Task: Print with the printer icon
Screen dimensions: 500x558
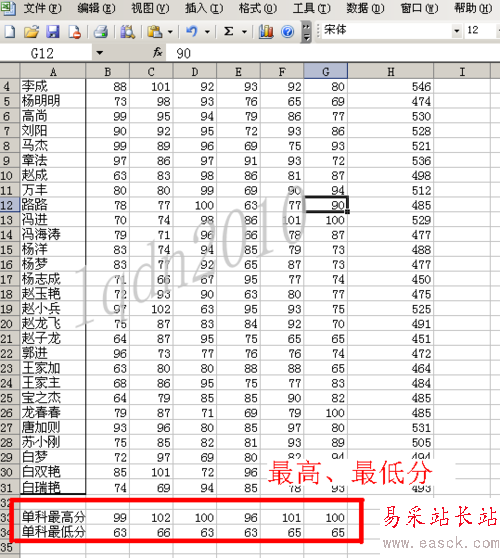Action: click(x=101, y=32)
